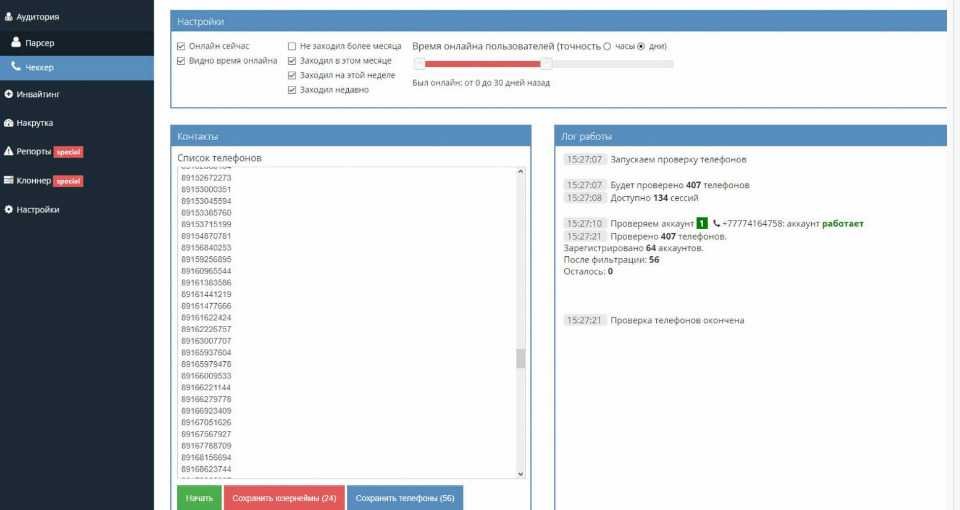Toggle Заходил на этой неделе checkbox
960x510 pixels.
(292, 75)
